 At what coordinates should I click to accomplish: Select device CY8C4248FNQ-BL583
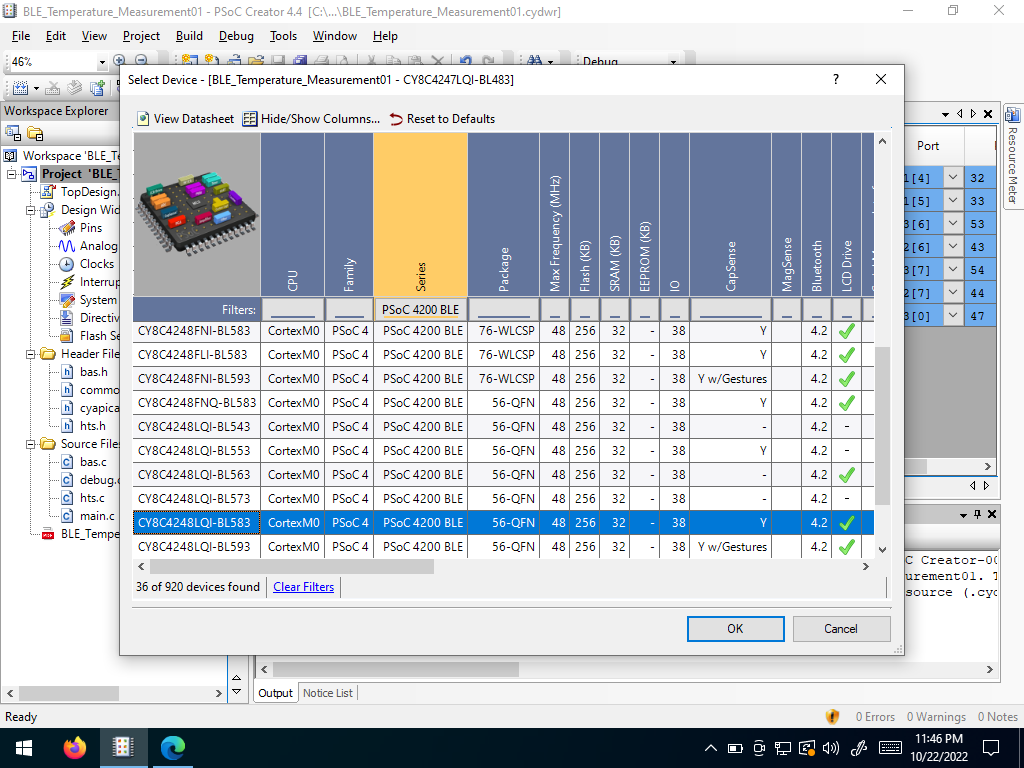click(x=197, y=402)
